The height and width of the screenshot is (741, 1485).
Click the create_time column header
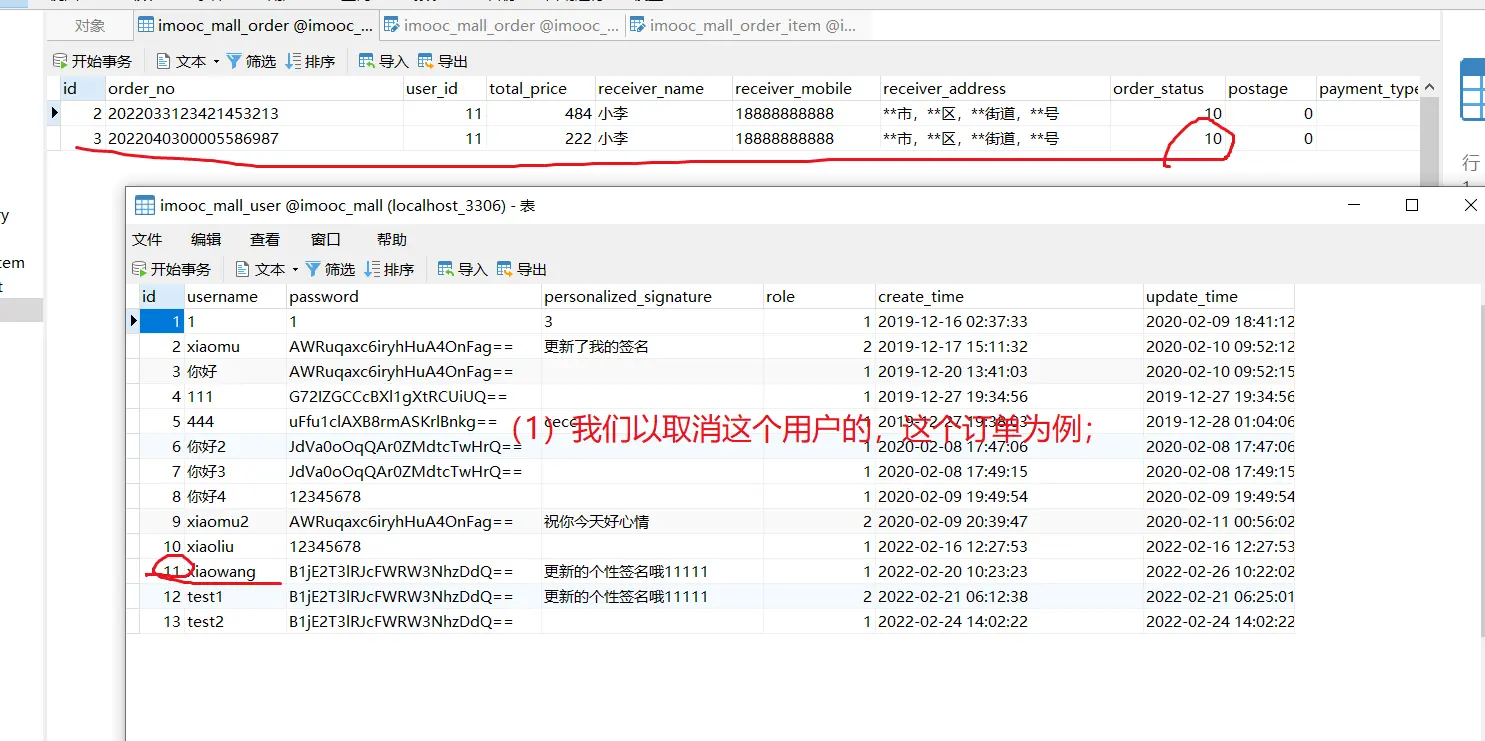[1009, 296]
